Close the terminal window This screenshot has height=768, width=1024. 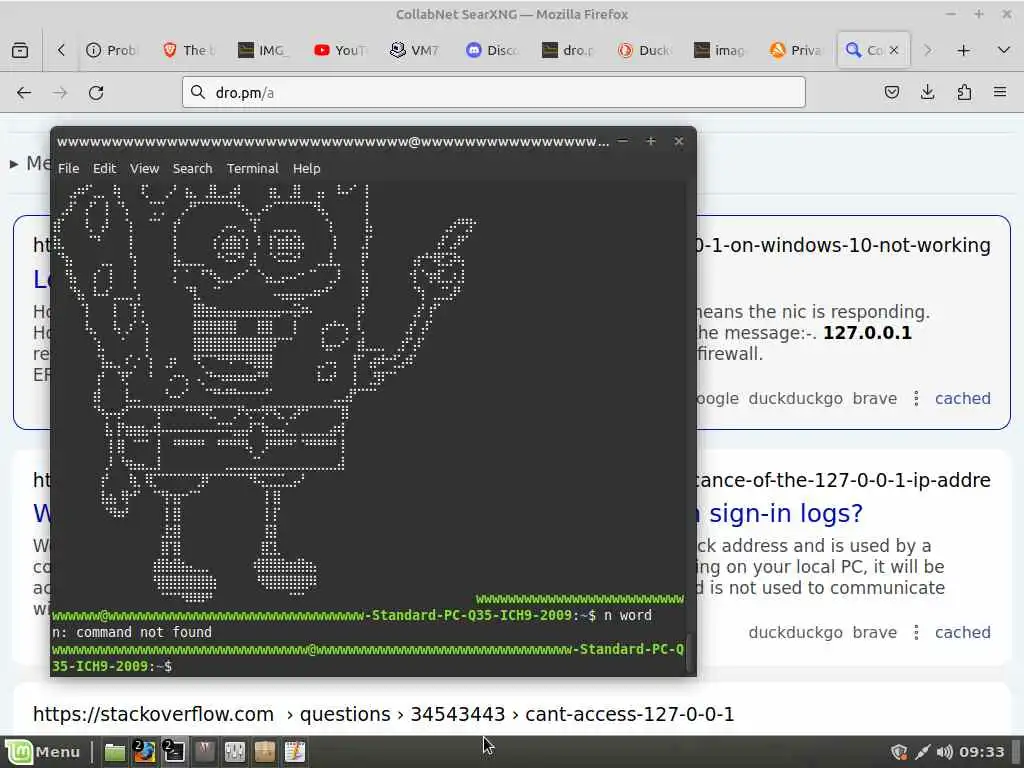[x=679, y=141]
